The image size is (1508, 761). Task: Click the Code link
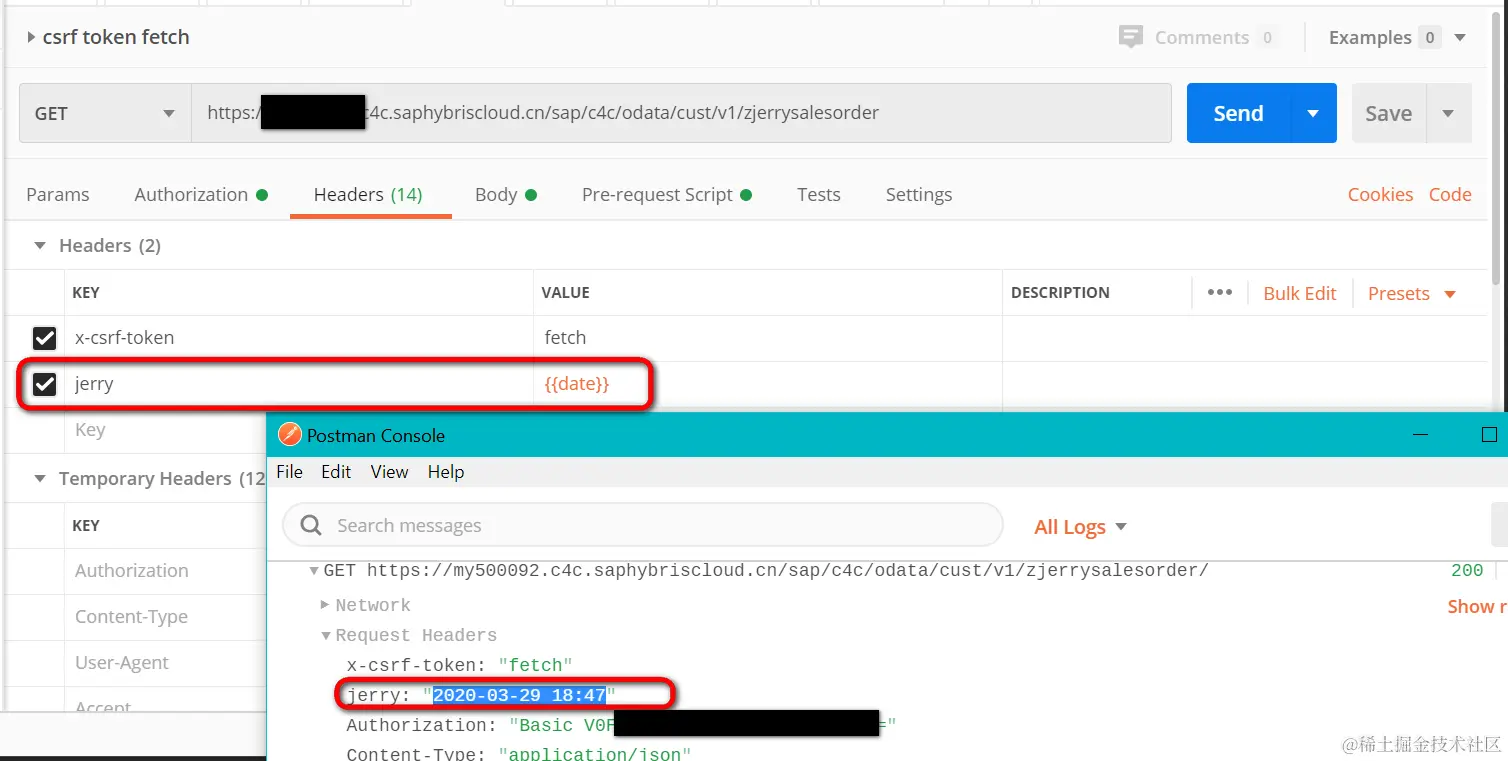coord(1450,194)
